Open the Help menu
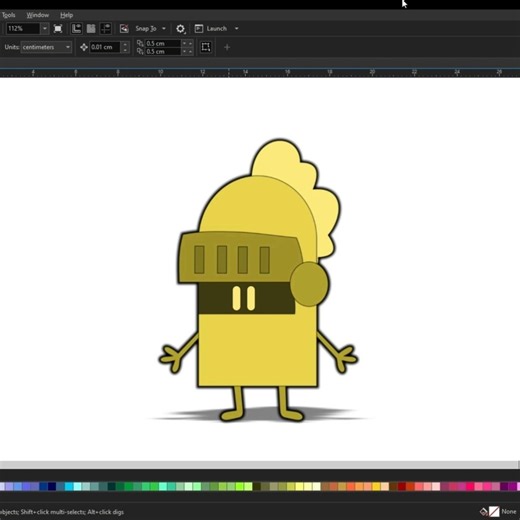 click(66, 15)
